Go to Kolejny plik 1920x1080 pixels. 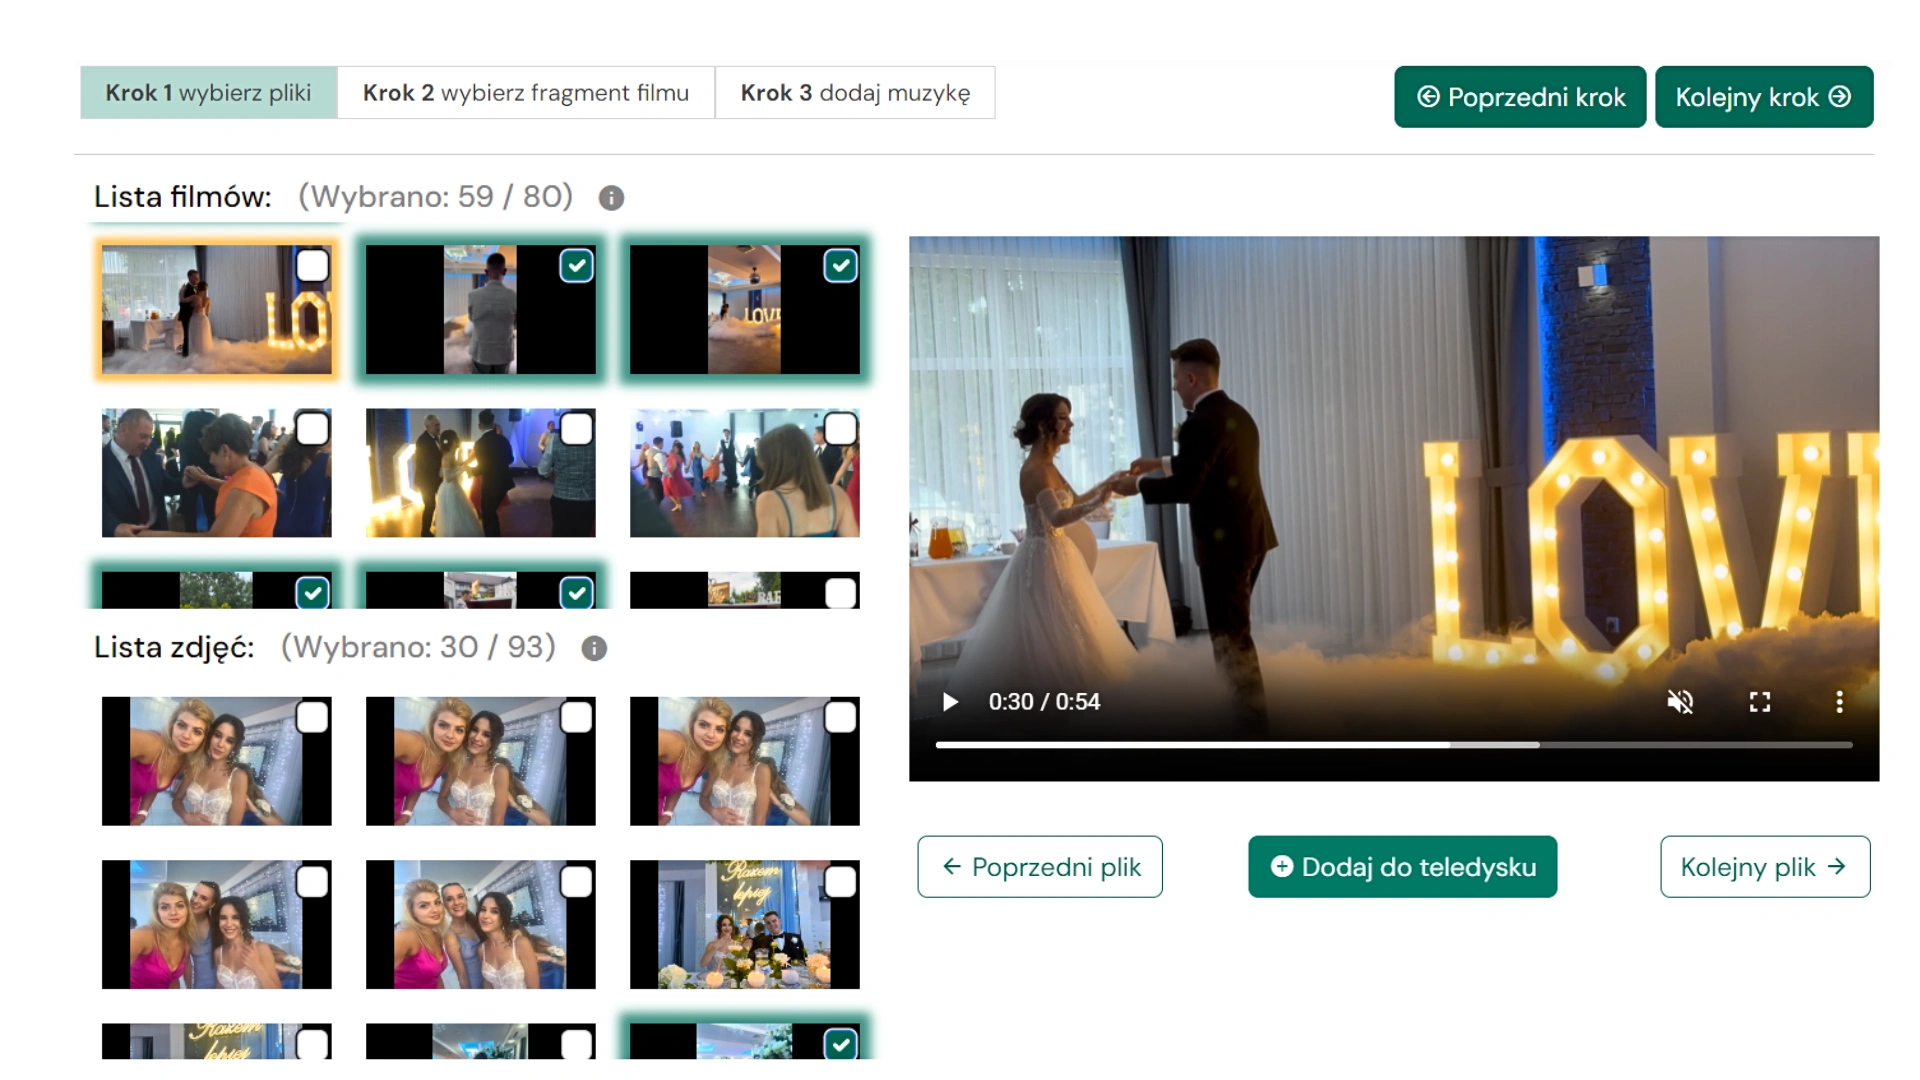point(1764,867)
